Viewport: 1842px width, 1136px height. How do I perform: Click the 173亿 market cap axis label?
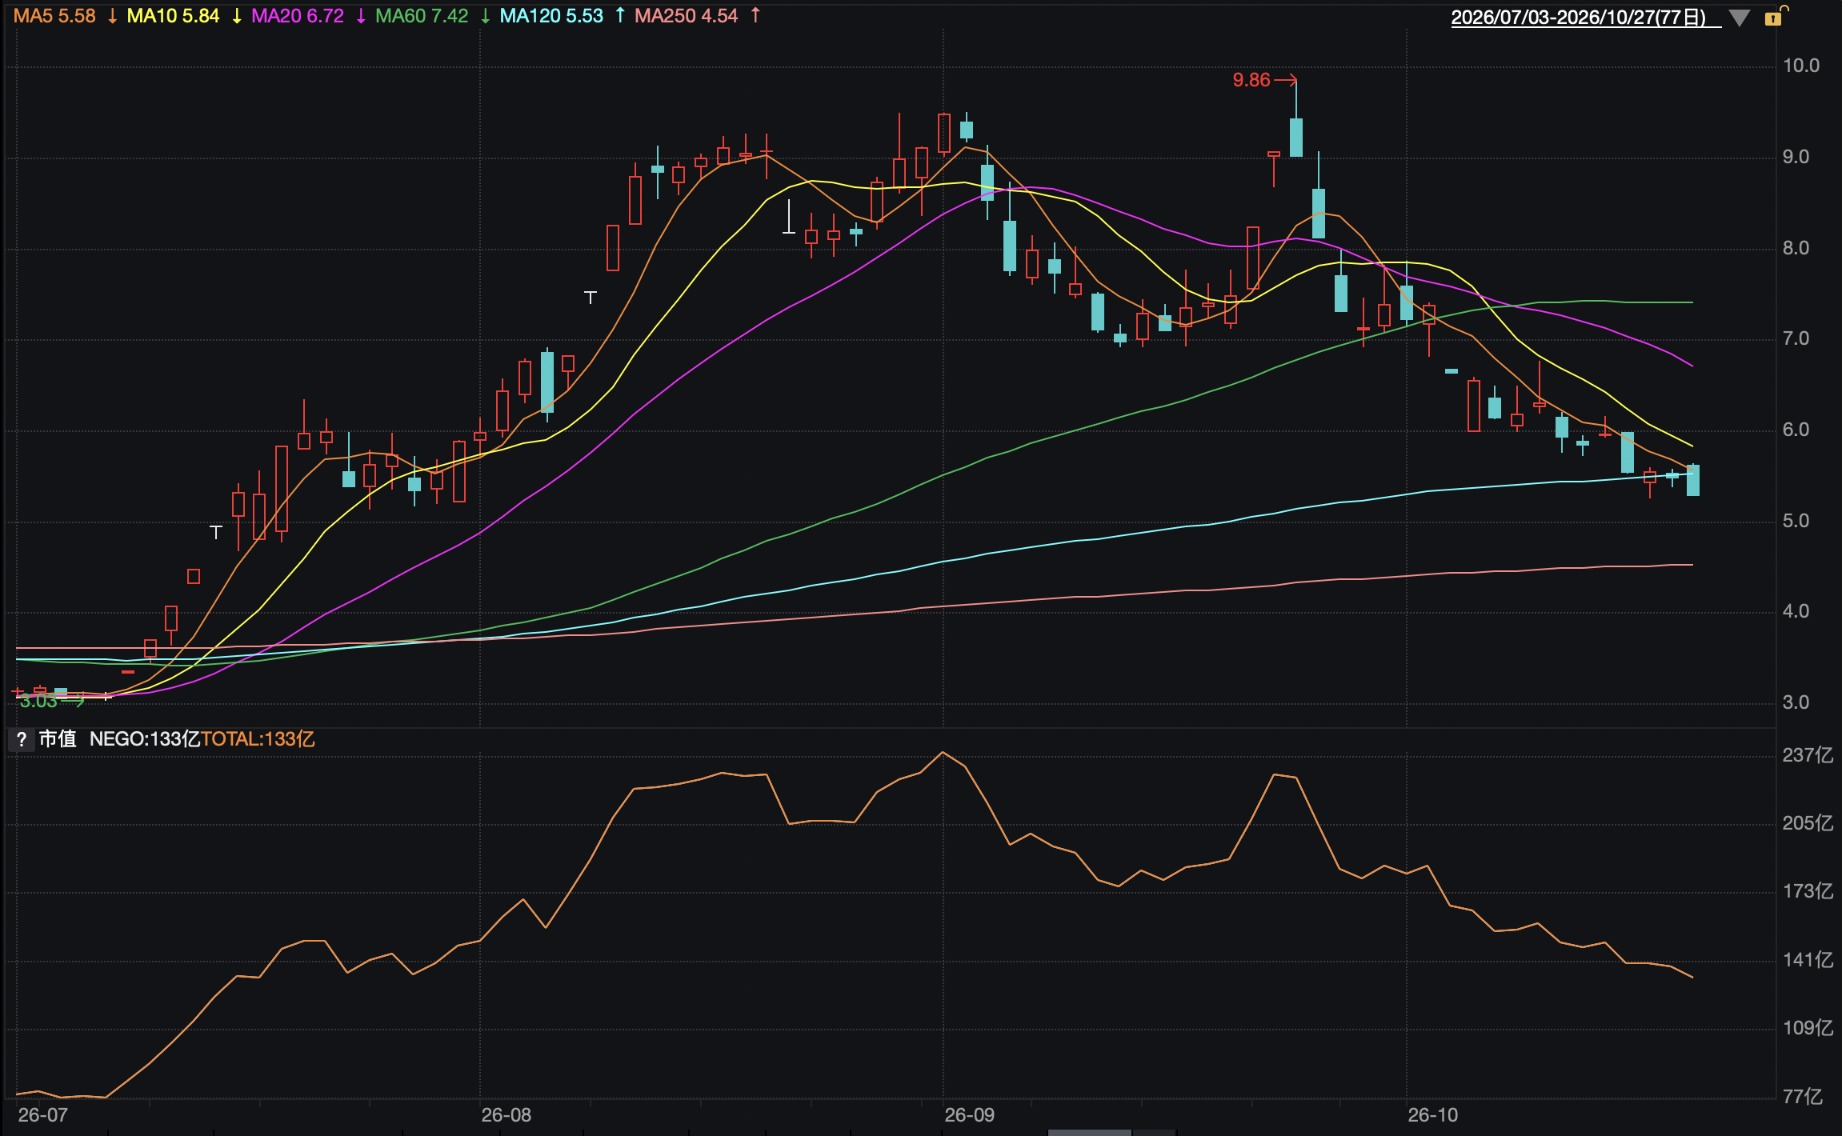pos(1808,891)
